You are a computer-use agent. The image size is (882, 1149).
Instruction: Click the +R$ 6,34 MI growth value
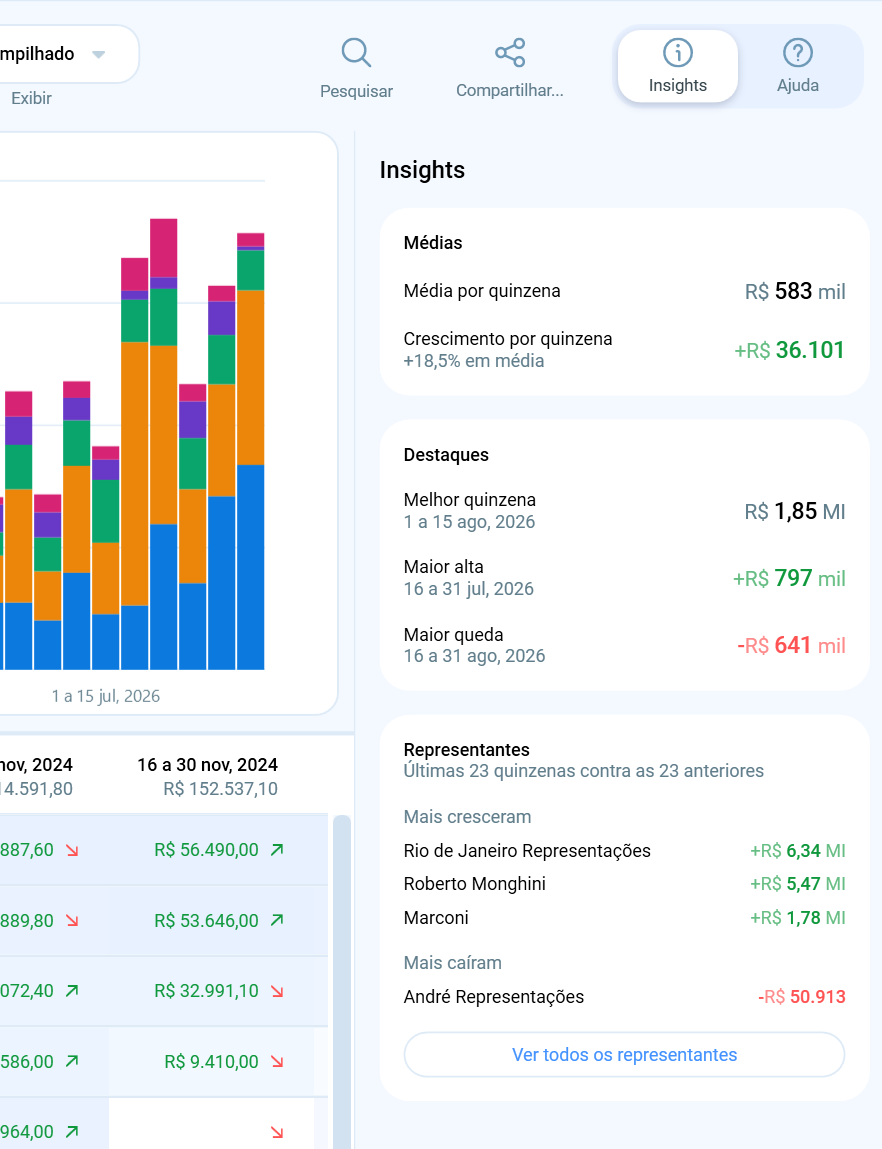798,851
